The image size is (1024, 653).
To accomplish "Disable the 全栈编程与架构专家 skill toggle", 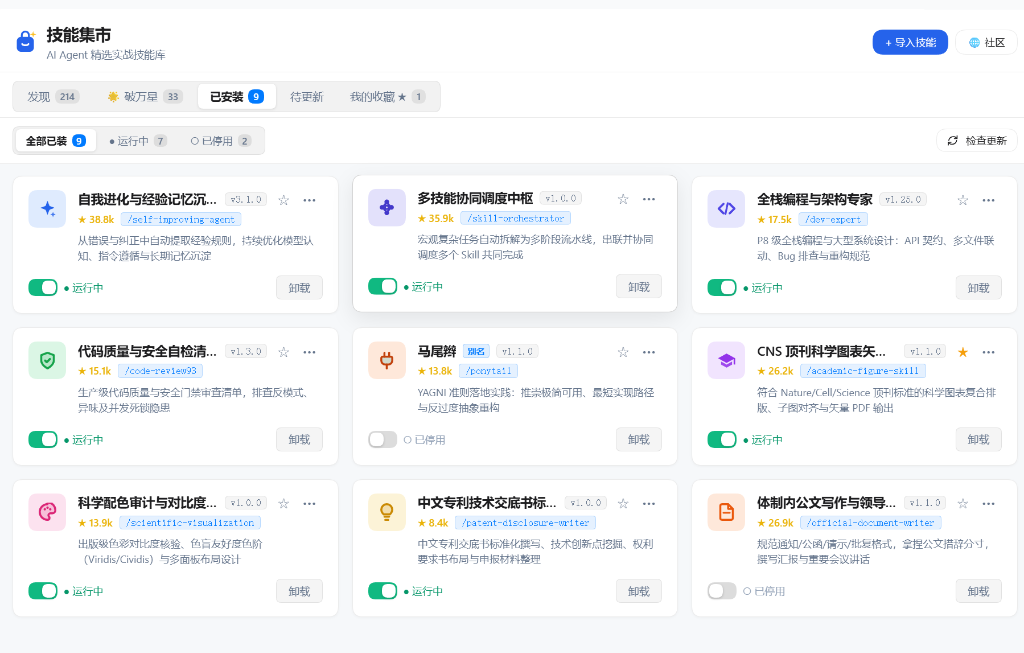I will [x=722, y=287].
